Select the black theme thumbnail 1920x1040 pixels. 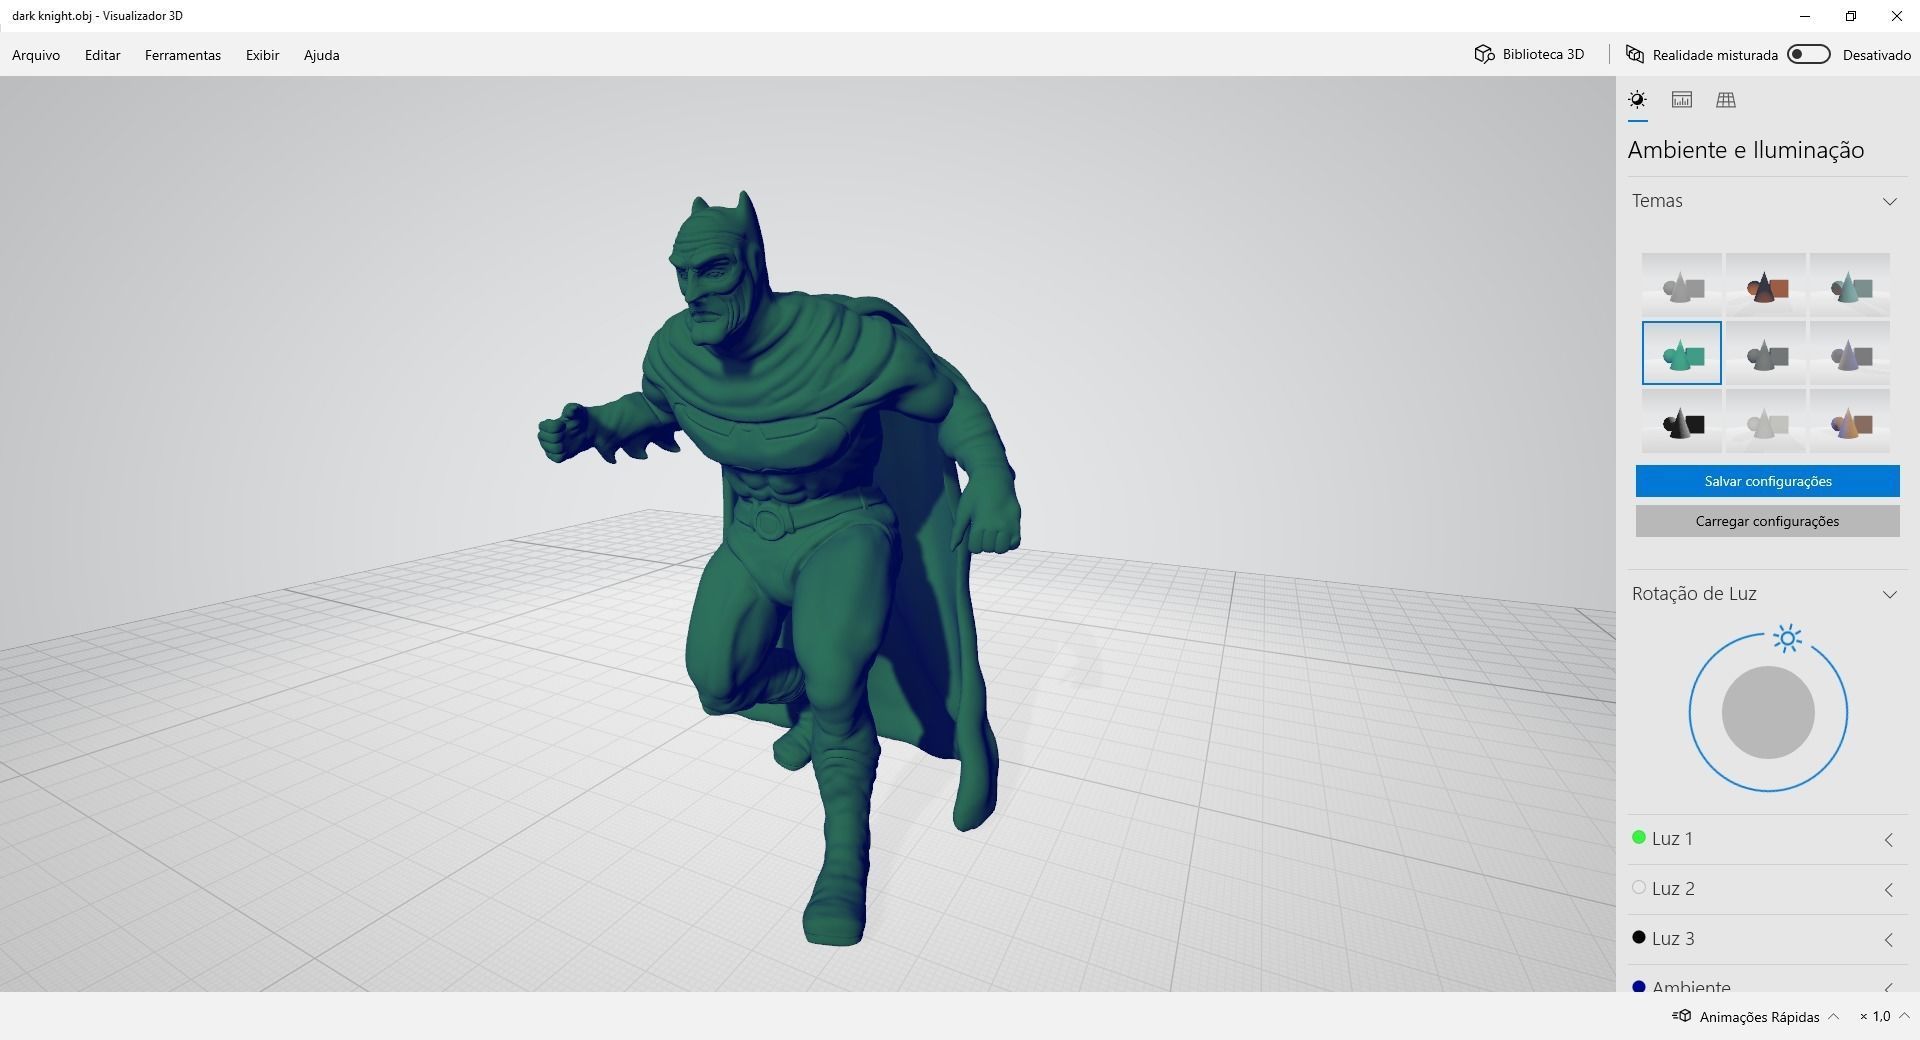(x=1682, y=421)
